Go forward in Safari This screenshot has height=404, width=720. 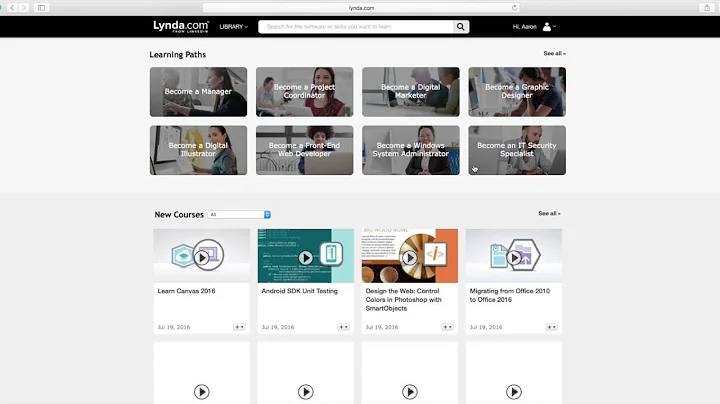24,8
